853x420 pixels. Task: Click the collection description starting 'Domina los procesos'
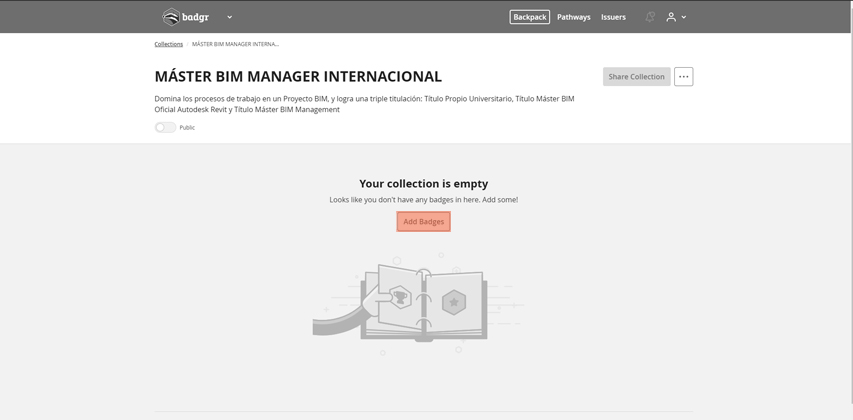pos(364,104)
